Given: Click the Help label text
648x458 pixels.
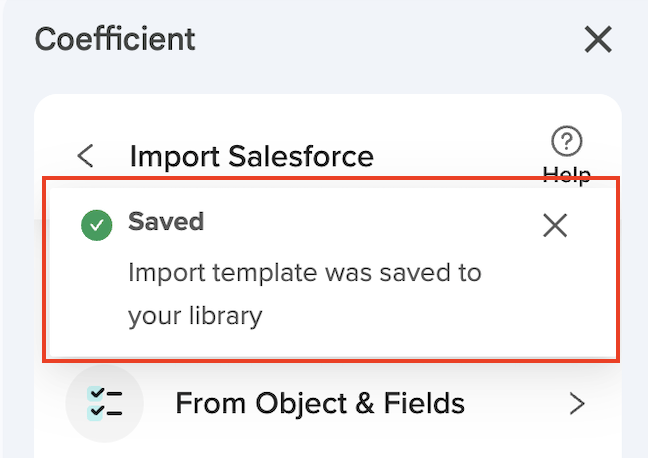Looking at the screenshot, I should click(x=566, y=174).
